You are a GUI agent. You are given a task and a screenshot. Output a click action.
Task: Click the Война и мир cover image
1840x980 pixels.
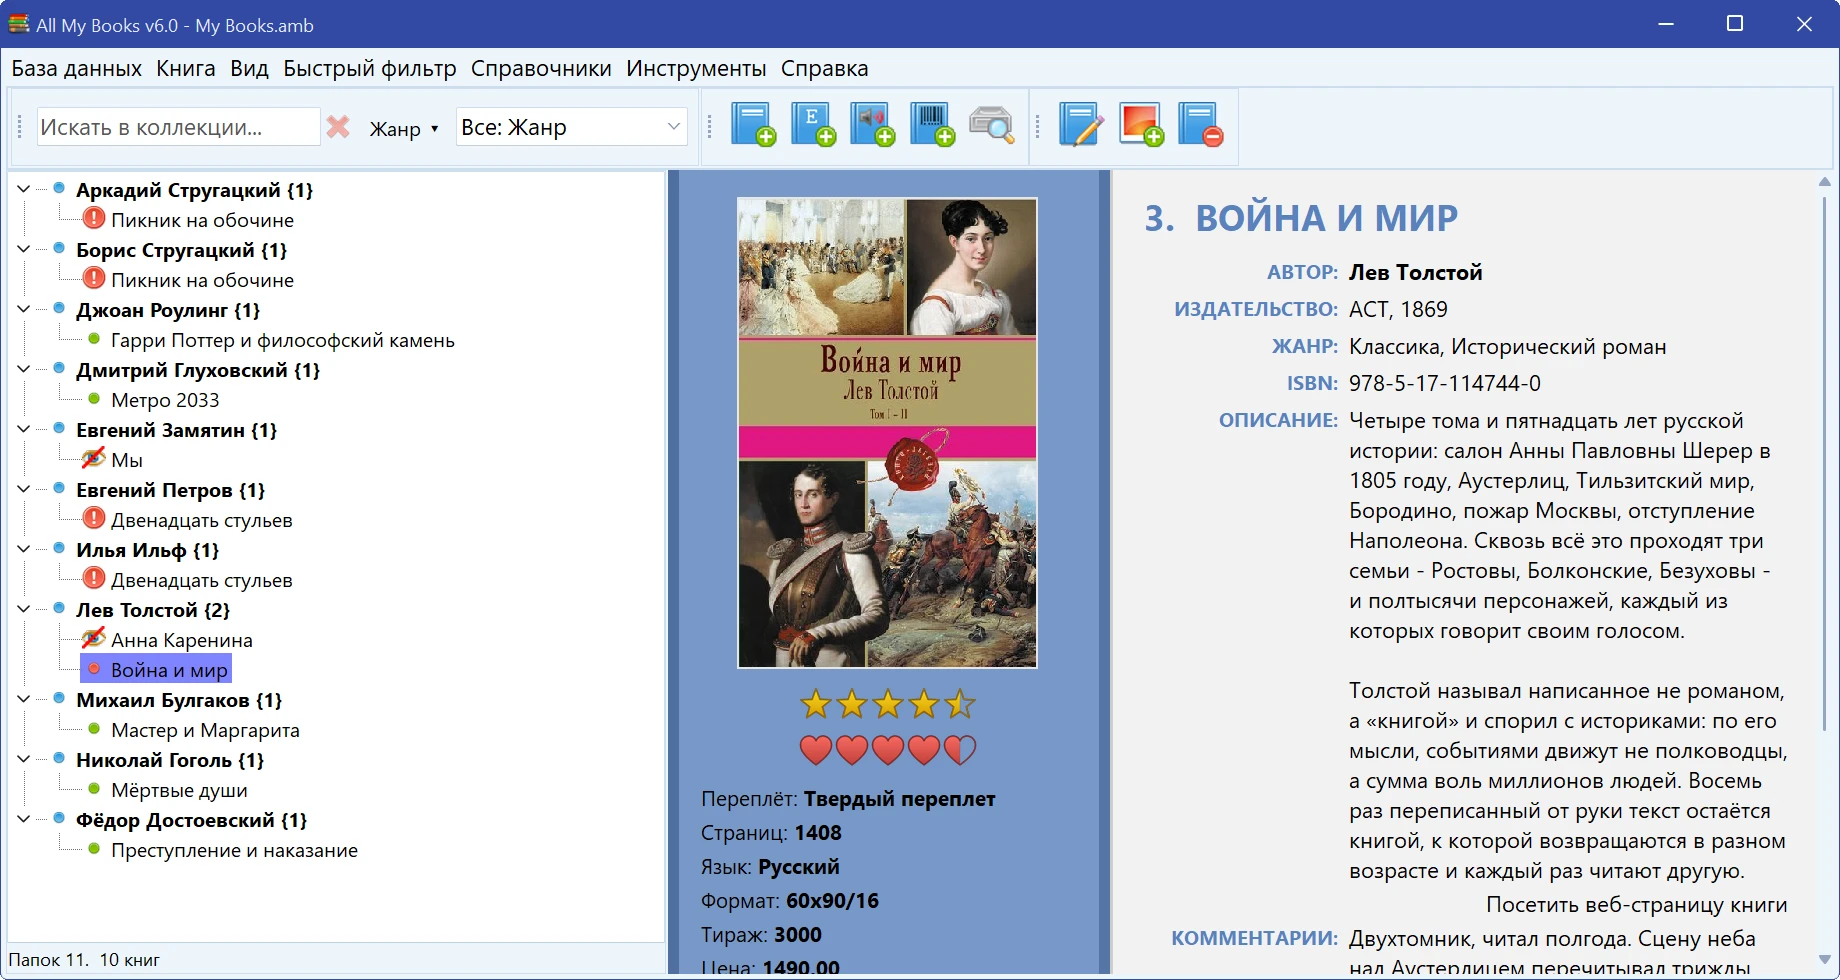(x=887, y=433)
